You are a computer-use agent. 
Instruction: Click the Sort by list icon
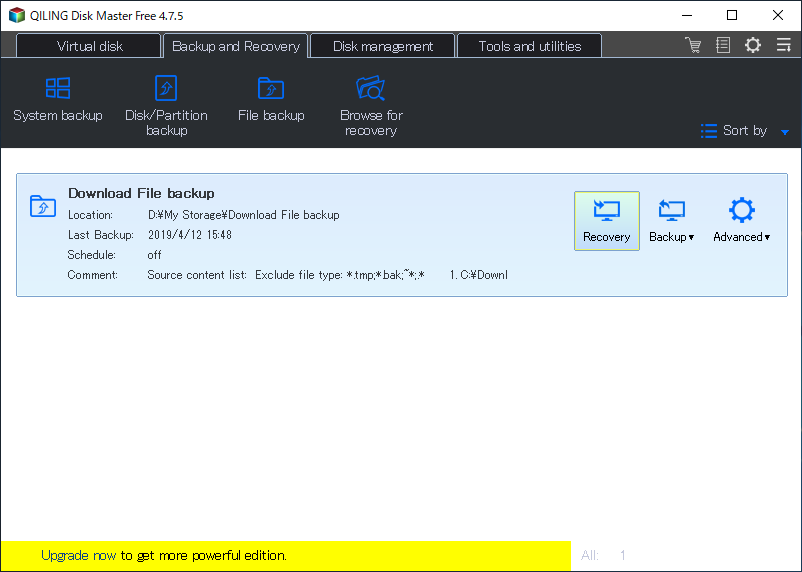pyautogui.click(x=708, y=131)
